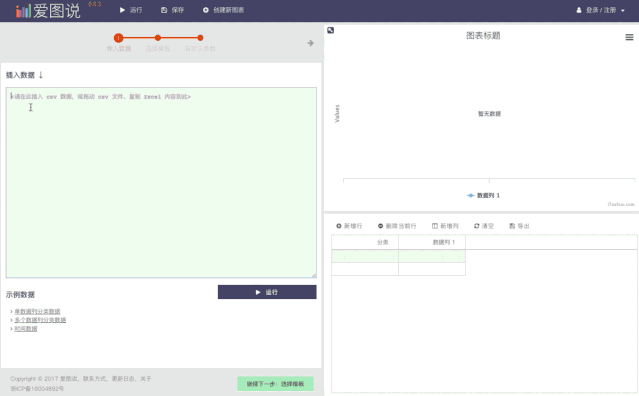The width and height of the screenshot is (639, 396).
Task: Click the 清空 refresh icon to clear the table
Action: coord(476,226)
